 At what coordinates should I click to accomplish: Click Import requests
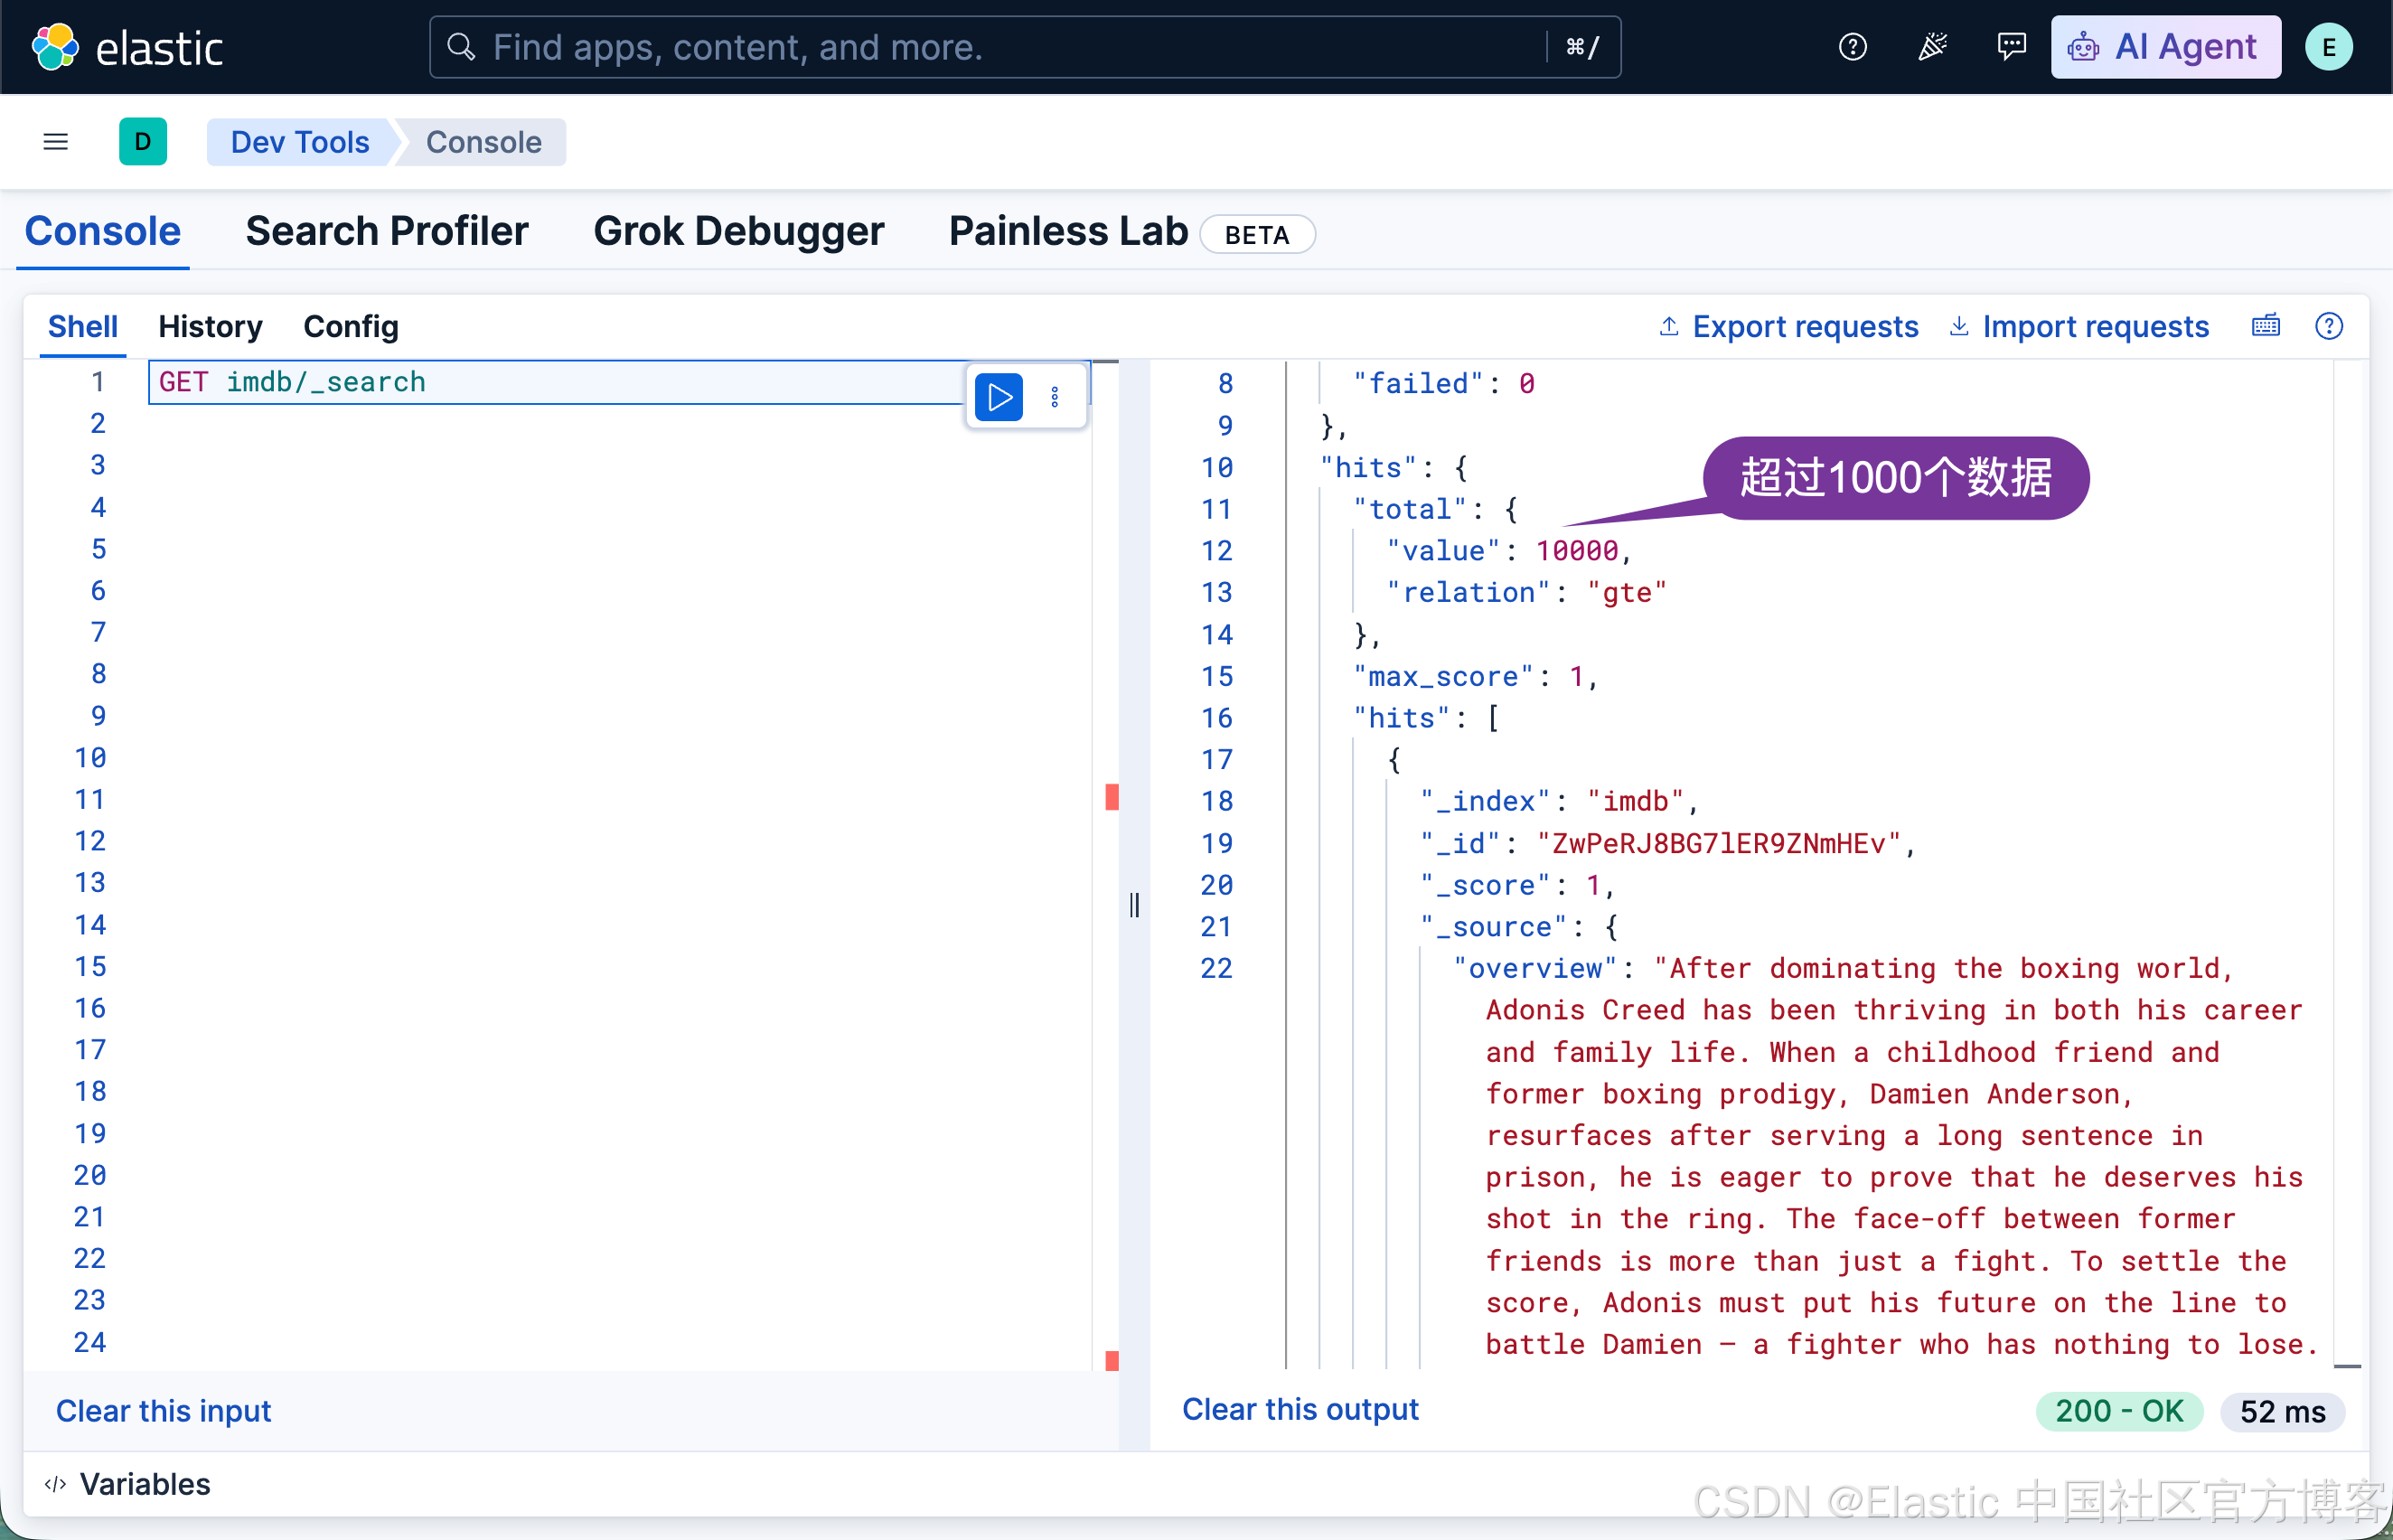[2079, 327]
